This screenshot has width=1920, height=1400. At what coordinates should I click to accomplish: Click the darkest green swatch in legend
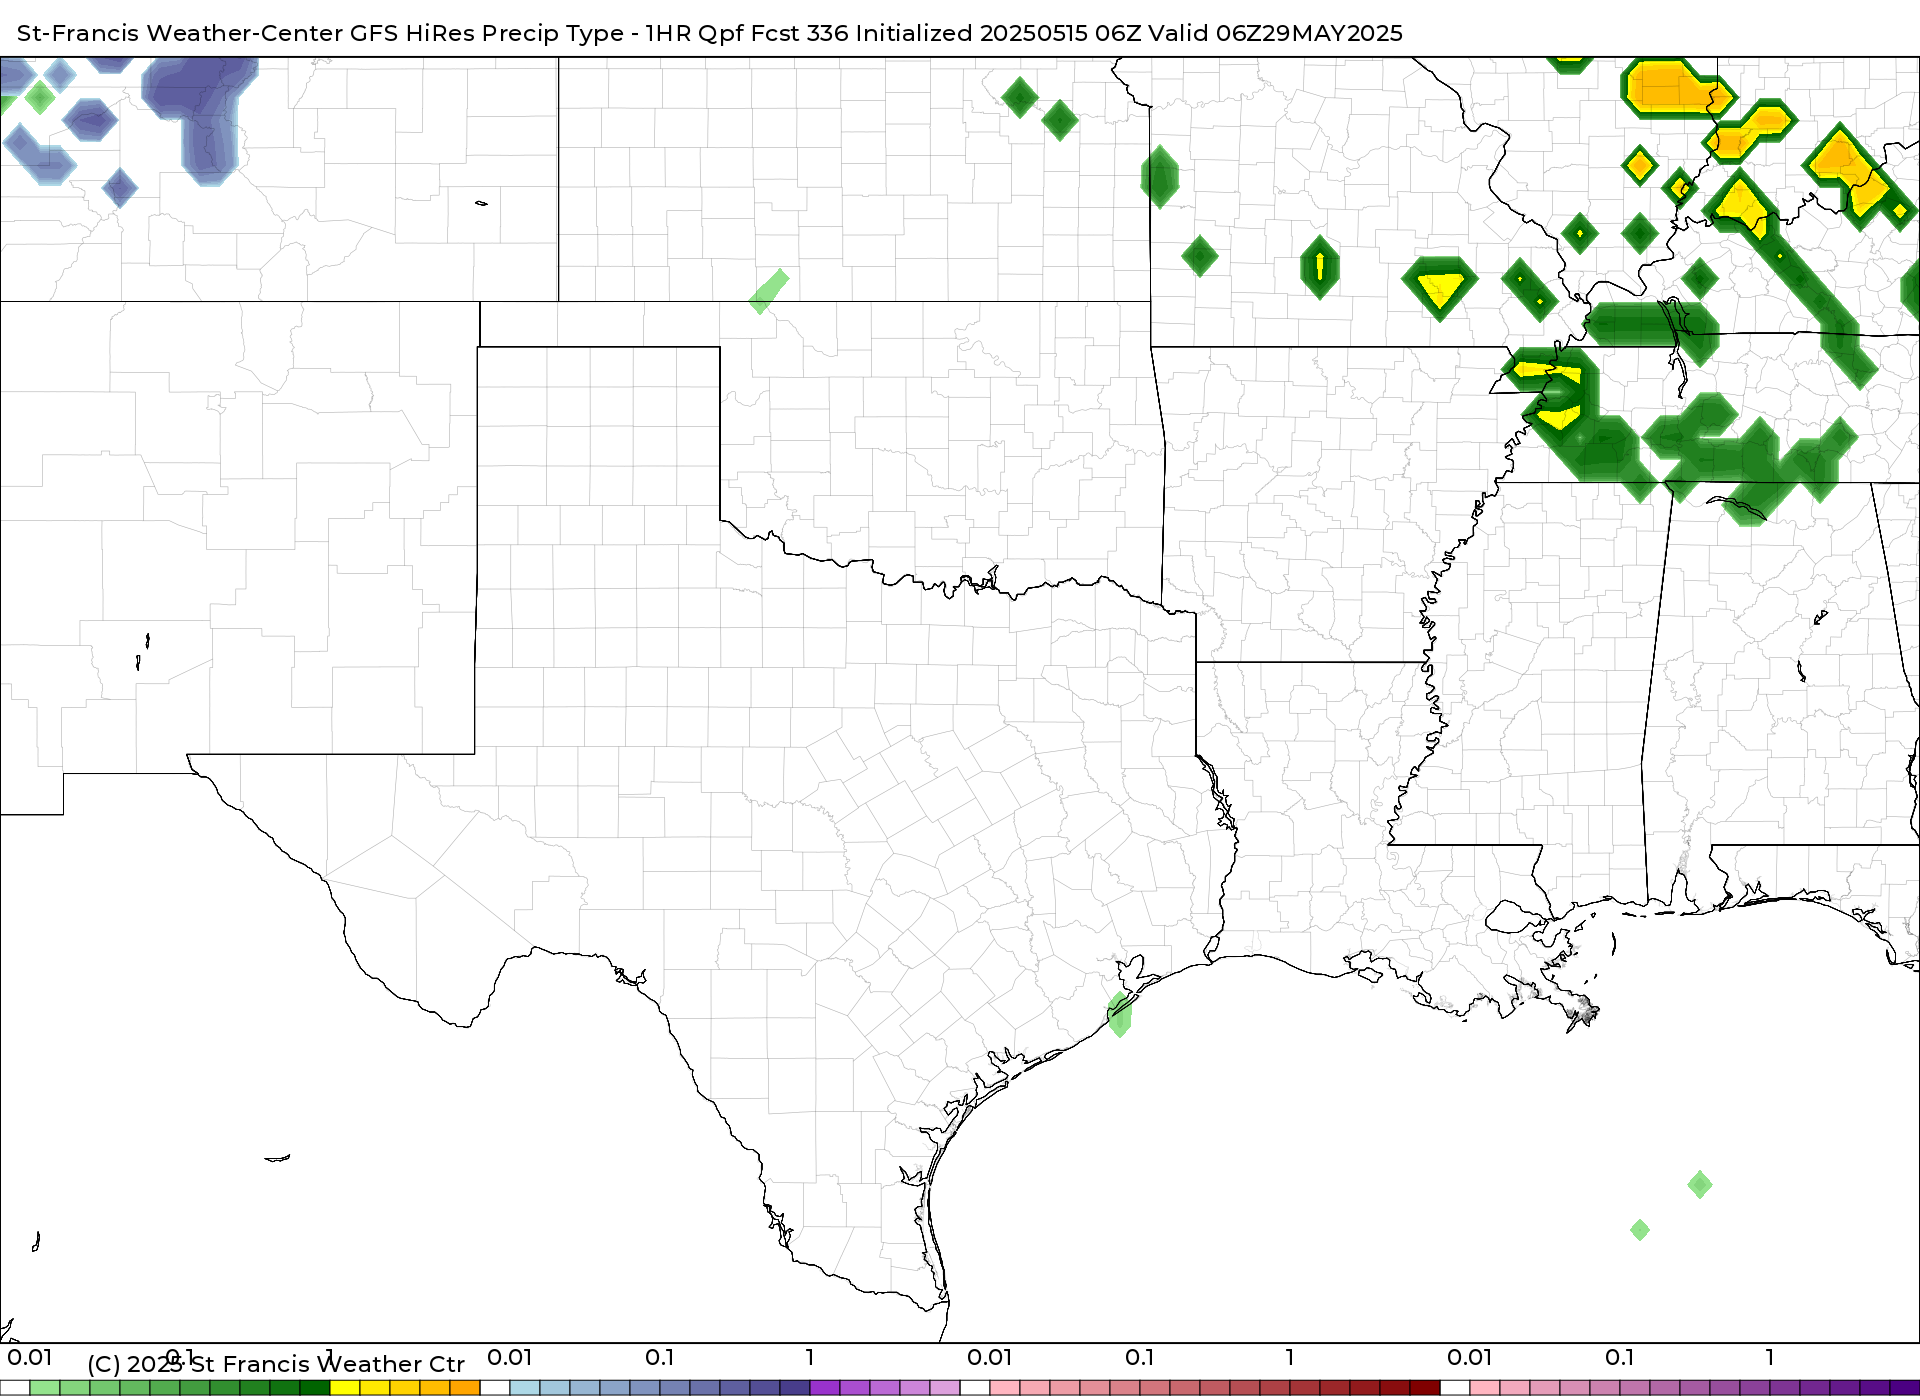click(315, 1388)
